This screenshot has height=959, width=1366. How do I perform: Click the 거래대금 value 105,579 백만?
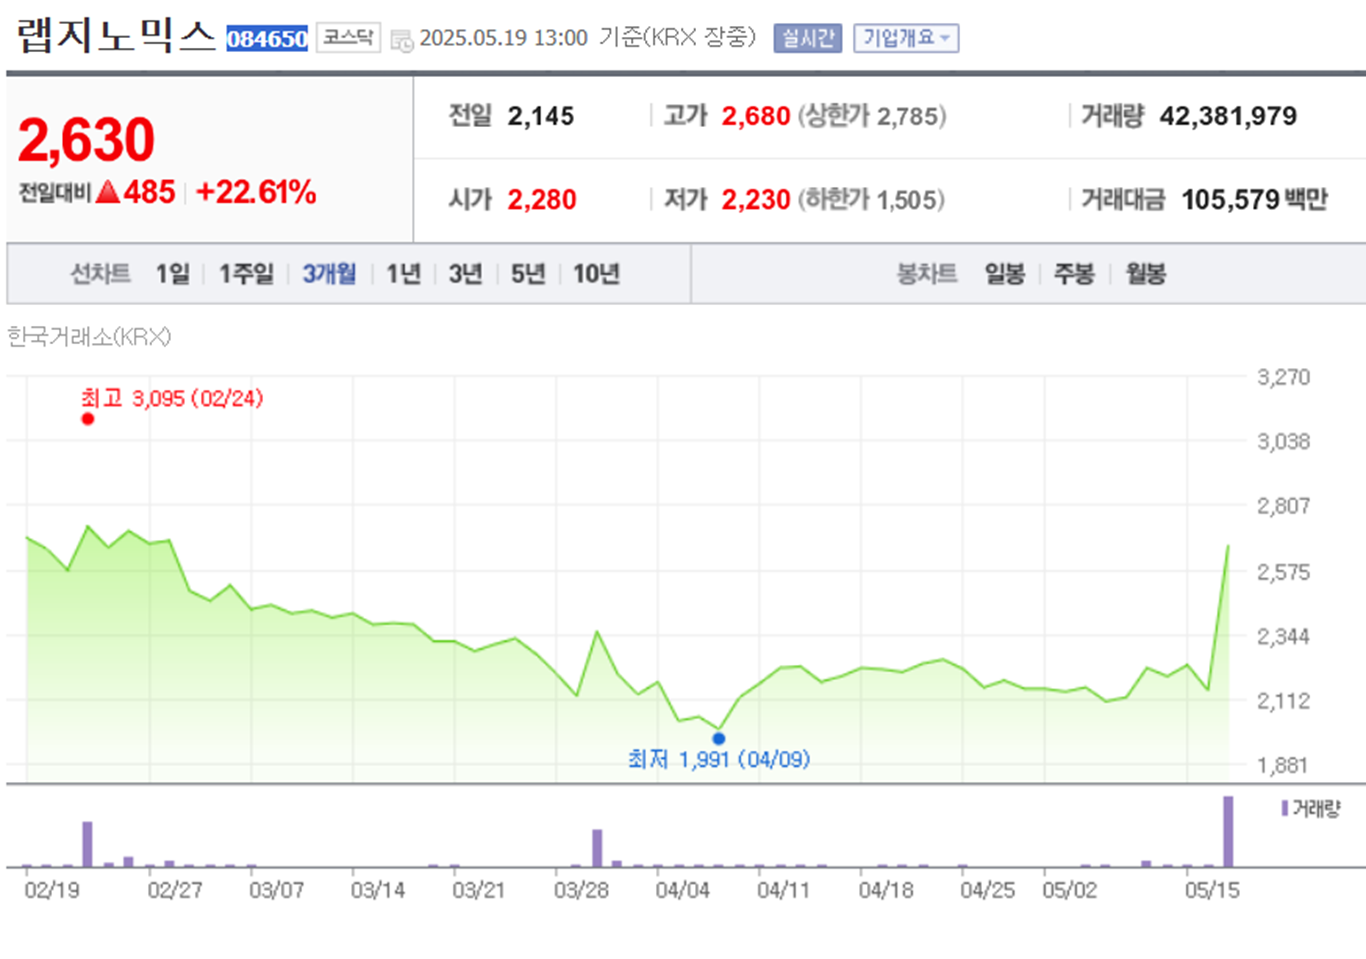[x=1255, y=200]
